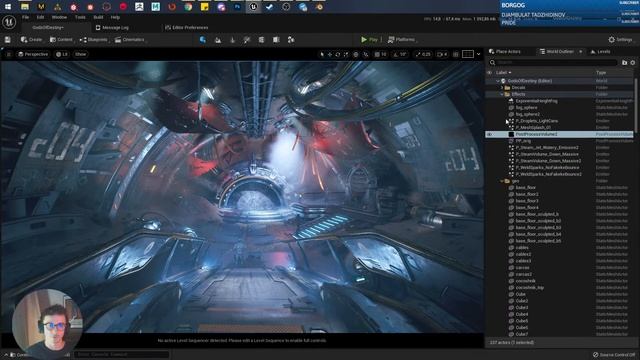Click the outliner create folder icon
Viewport: 640px width, 360px height.
point(624,62)
